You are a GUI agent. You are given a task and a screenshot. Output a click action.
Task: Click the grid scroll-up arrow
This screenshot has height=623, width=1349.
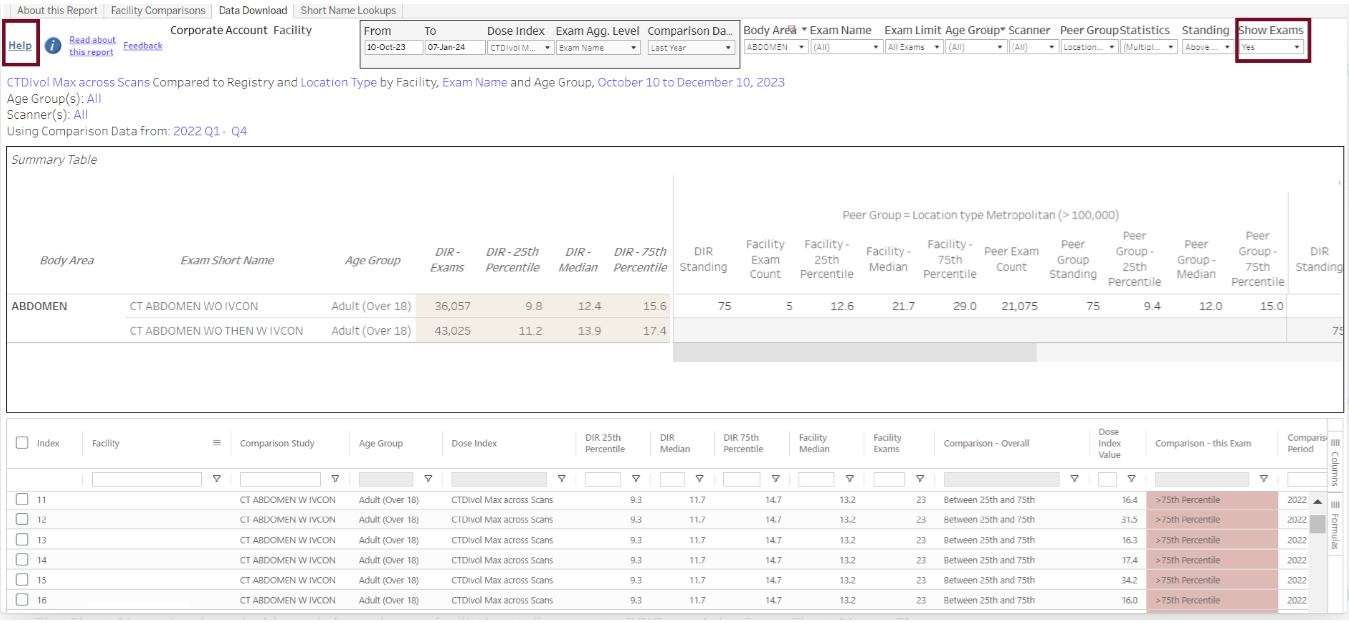[x=1317, y=503]
